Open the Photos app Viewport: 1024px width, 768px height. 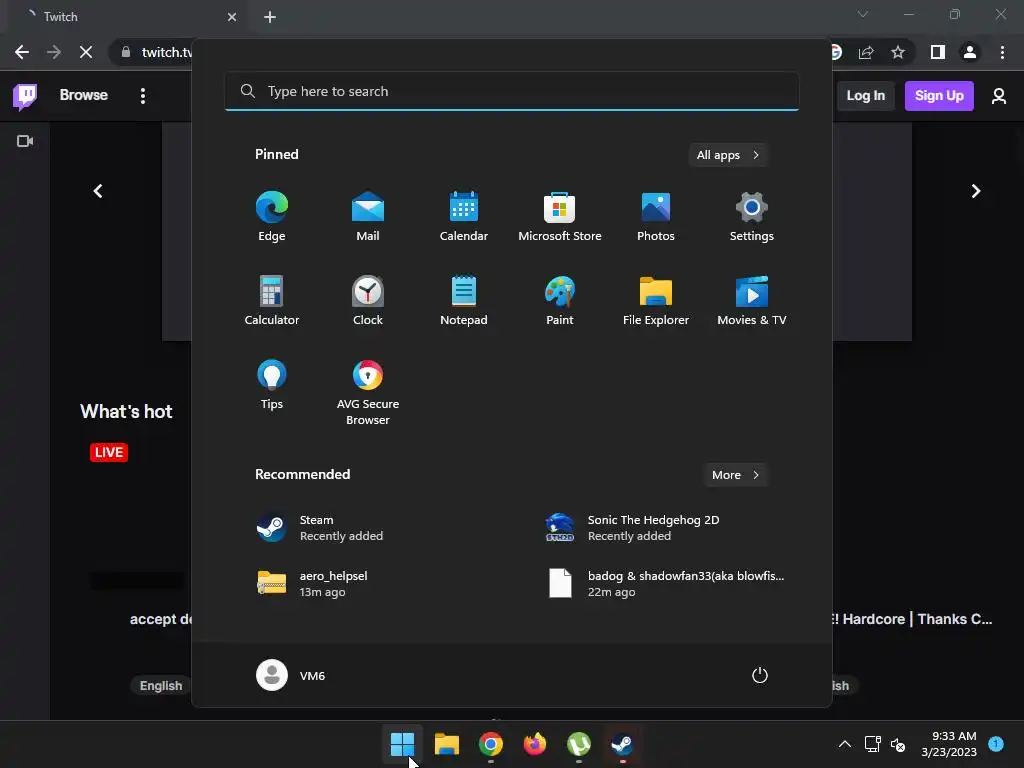[x=656, y=216]
